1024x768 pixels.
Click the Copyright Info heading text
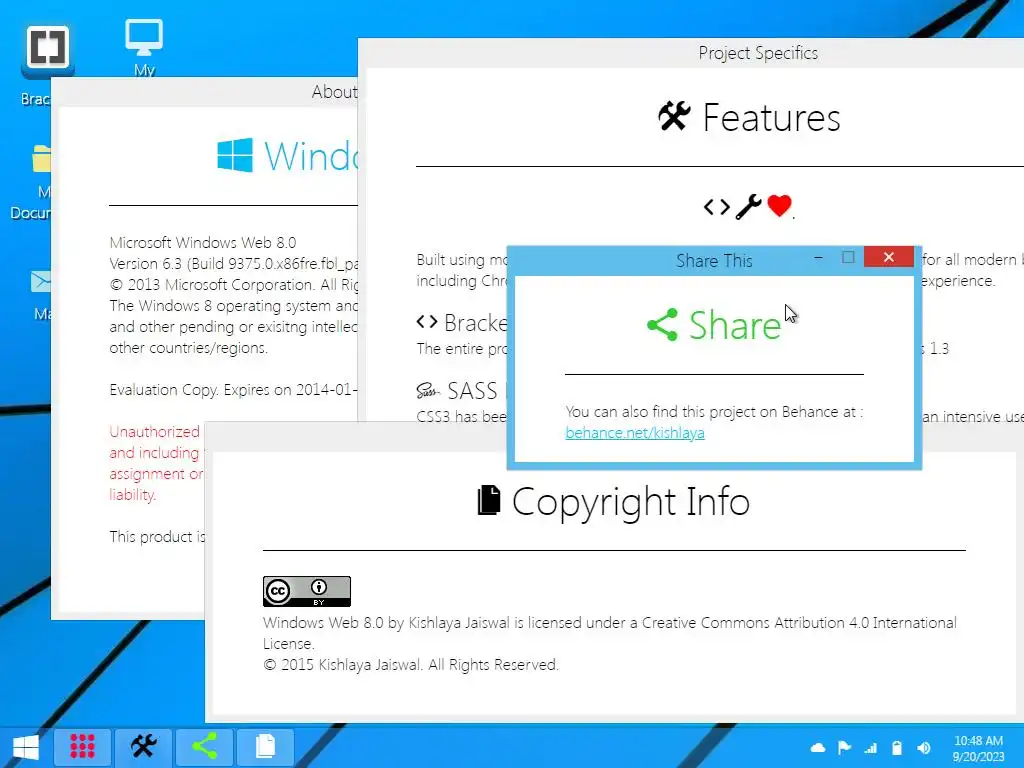click(x=631, y=502)
